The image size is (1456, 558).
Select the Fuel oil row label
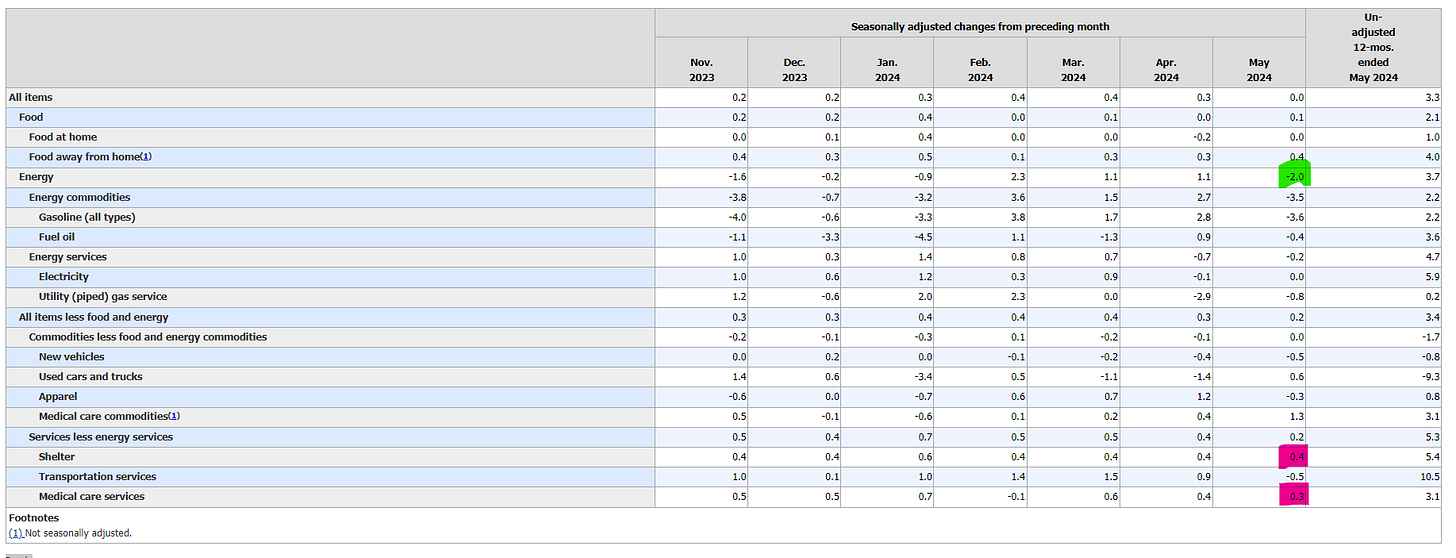pos(59,237)
